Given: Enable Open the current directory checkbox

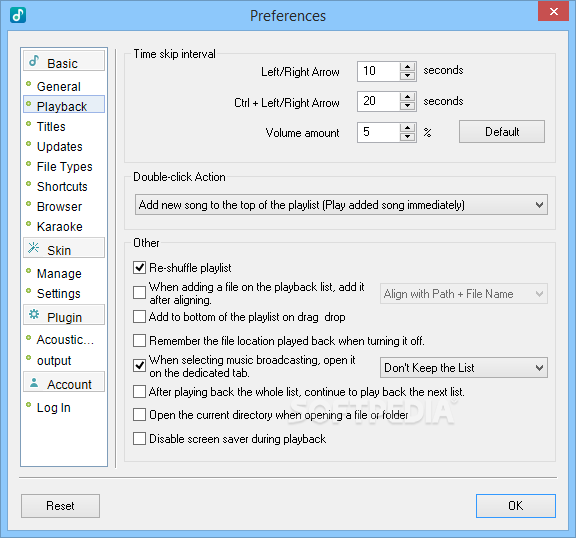Looking at the screenshot, I should click(x=140, y=415).
